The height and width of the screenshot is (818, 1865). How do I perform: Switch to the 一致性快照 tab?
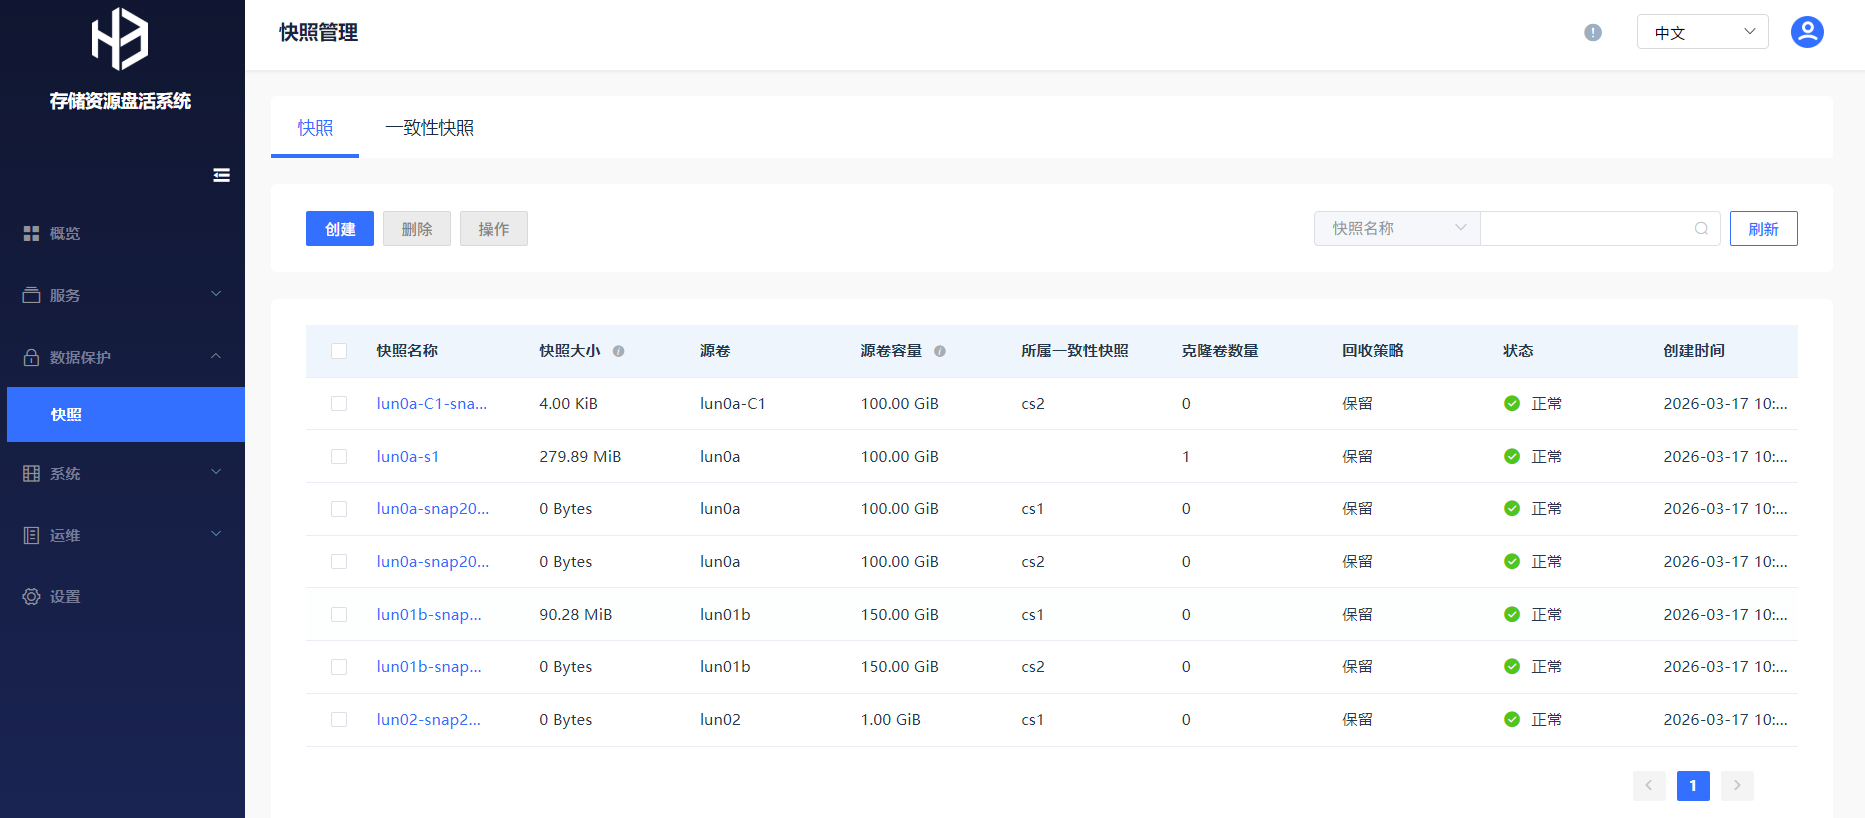[430, 128]
